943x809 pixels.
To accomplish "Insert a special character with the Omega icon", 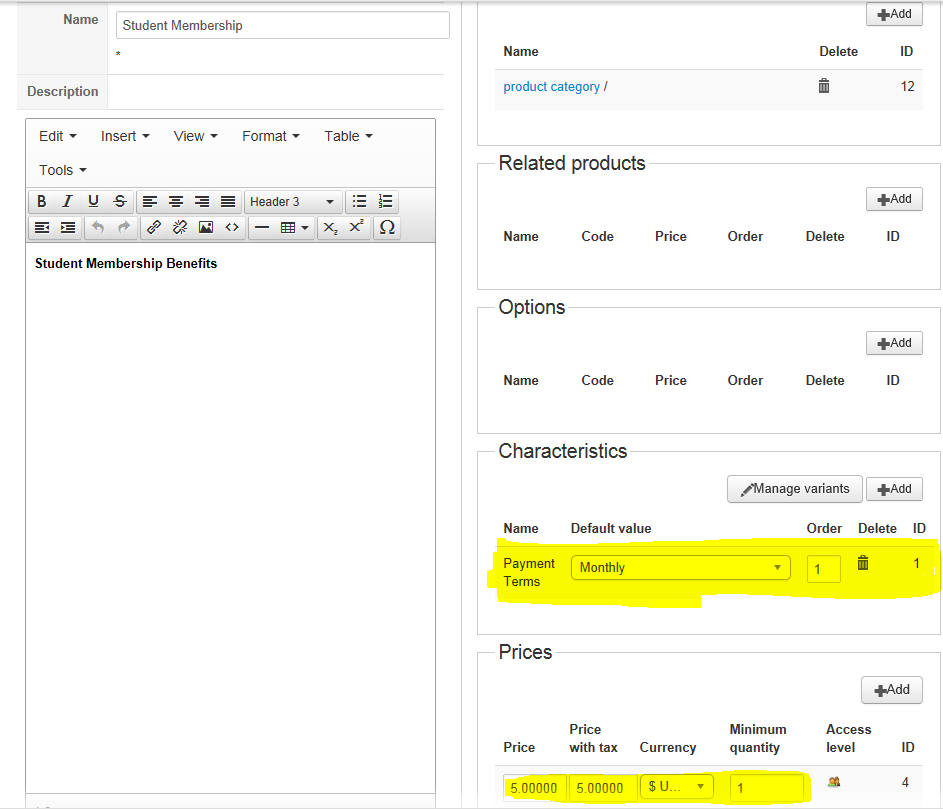I will click(x=387, y=228).
